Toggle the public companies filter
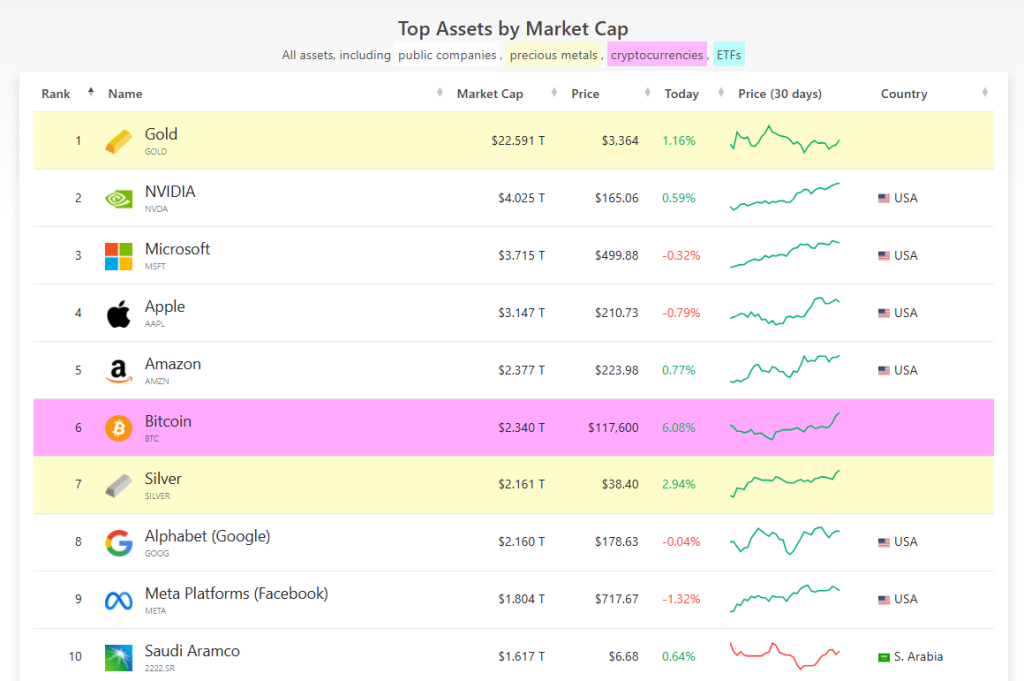Viewport: 1024px width, 681px height. pyautogui.click(x=447, y=55)
